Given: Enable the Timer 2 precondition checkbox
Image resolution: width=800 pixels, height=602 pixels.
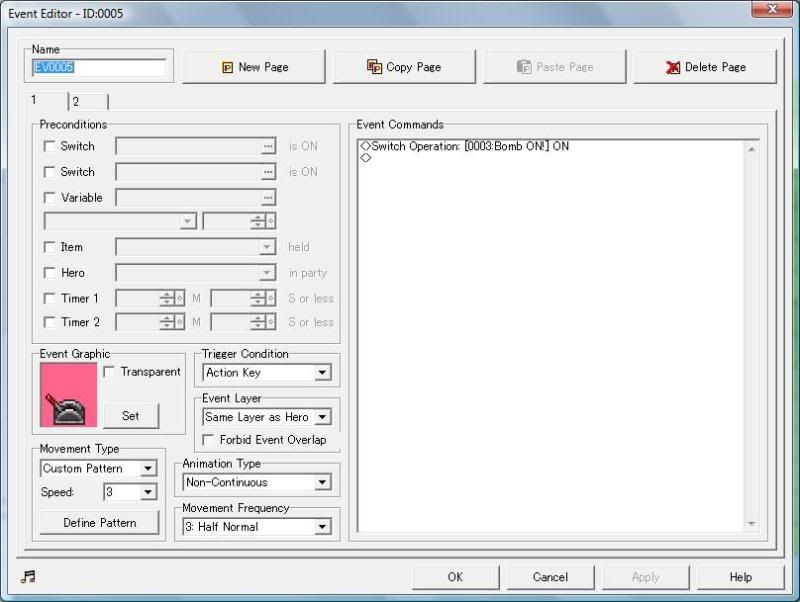Looking at the screenshot, I should 49,322.
